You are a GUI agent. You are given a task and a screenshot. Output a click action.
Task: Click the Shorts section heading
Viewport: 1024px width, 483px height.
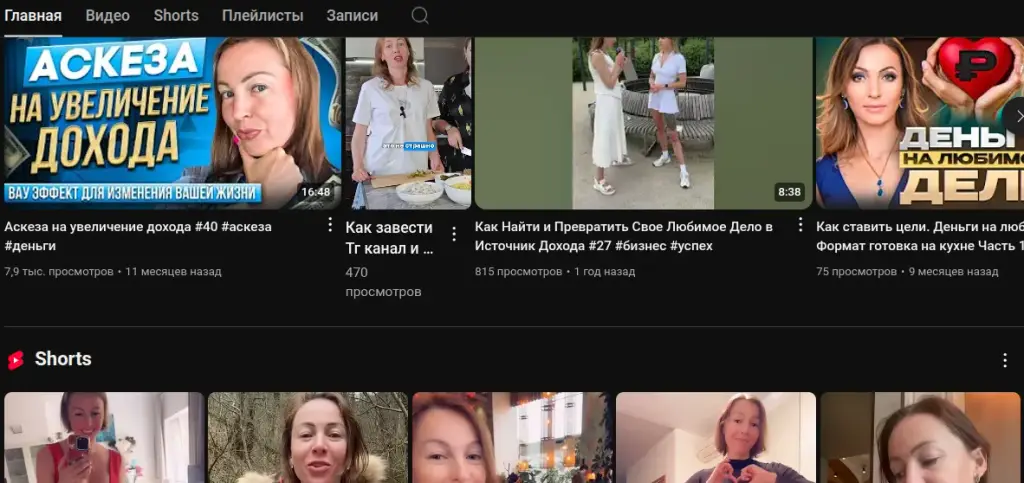(x=63, y=359)
